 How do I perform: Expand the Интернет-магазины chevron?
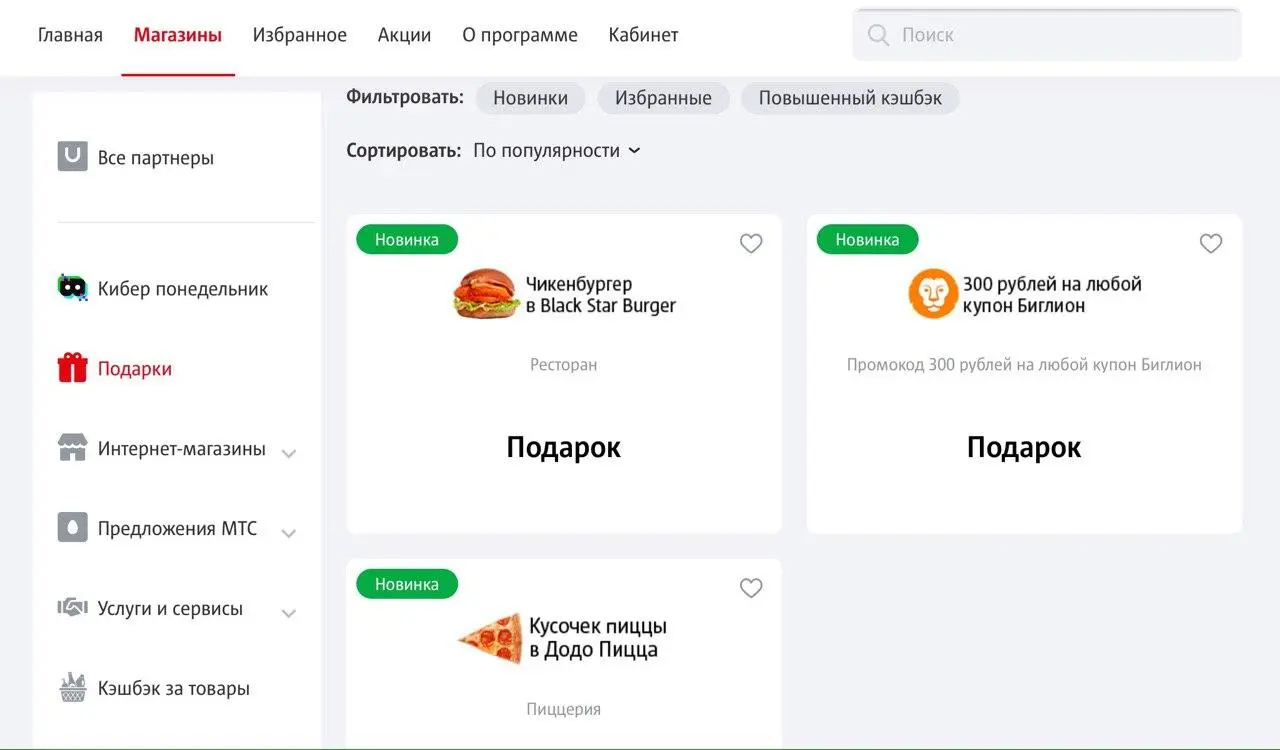(x=289, y=453)
